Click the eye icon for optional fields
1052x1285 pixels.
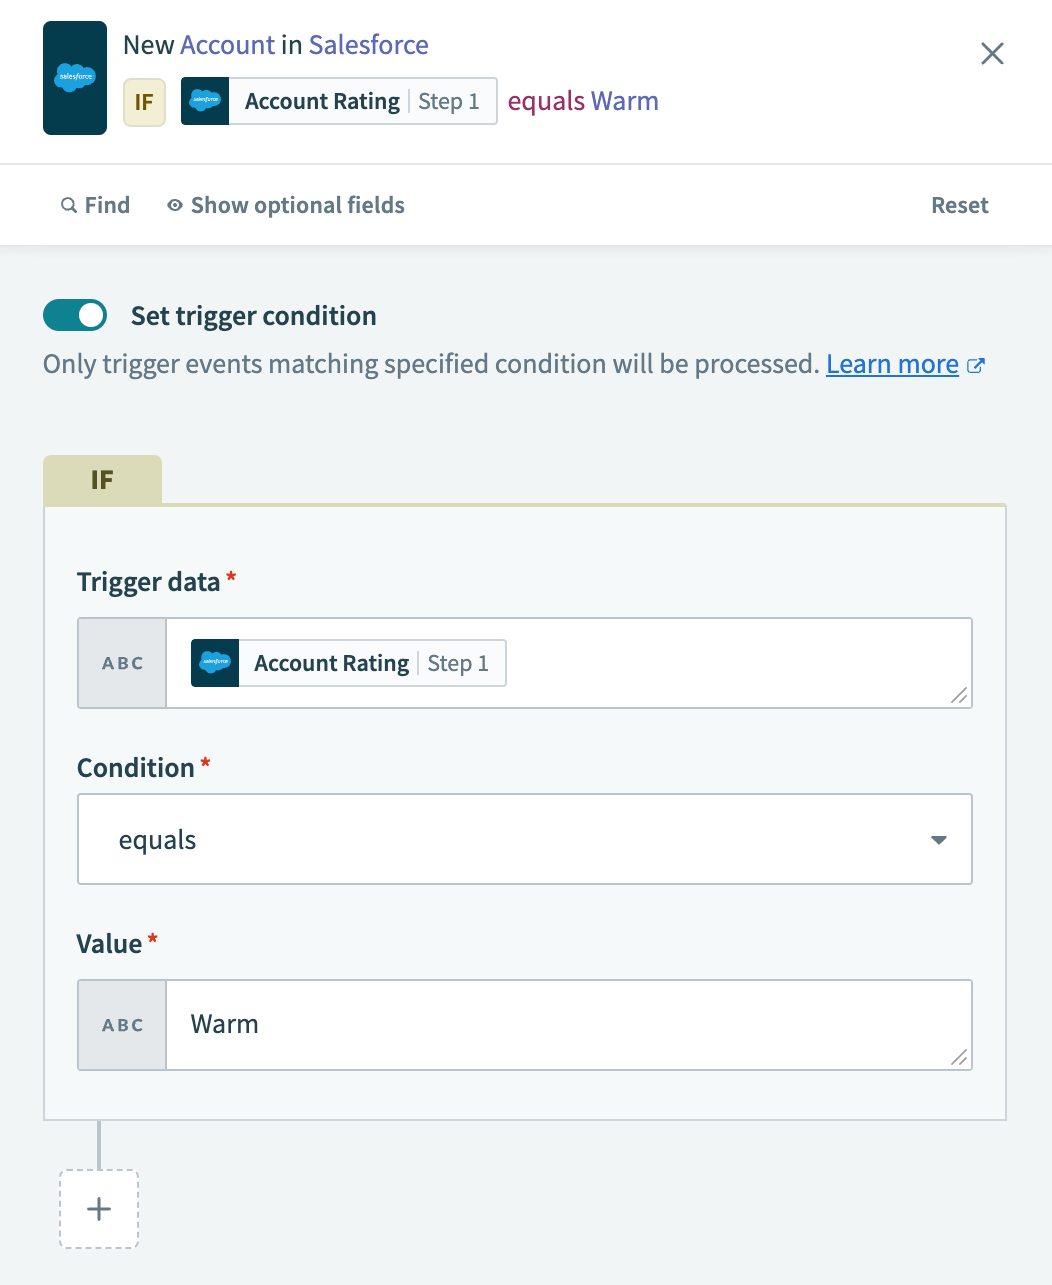175,205
